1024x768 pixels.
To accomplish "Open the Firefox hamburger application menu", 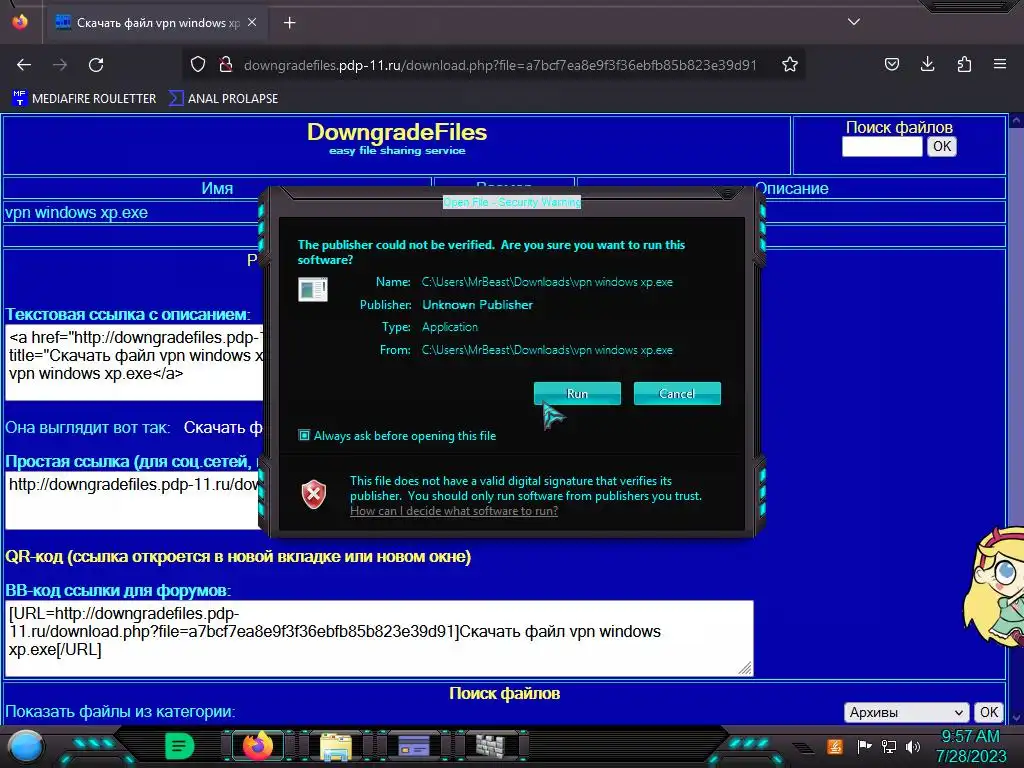I will [x=1000, y=64].
